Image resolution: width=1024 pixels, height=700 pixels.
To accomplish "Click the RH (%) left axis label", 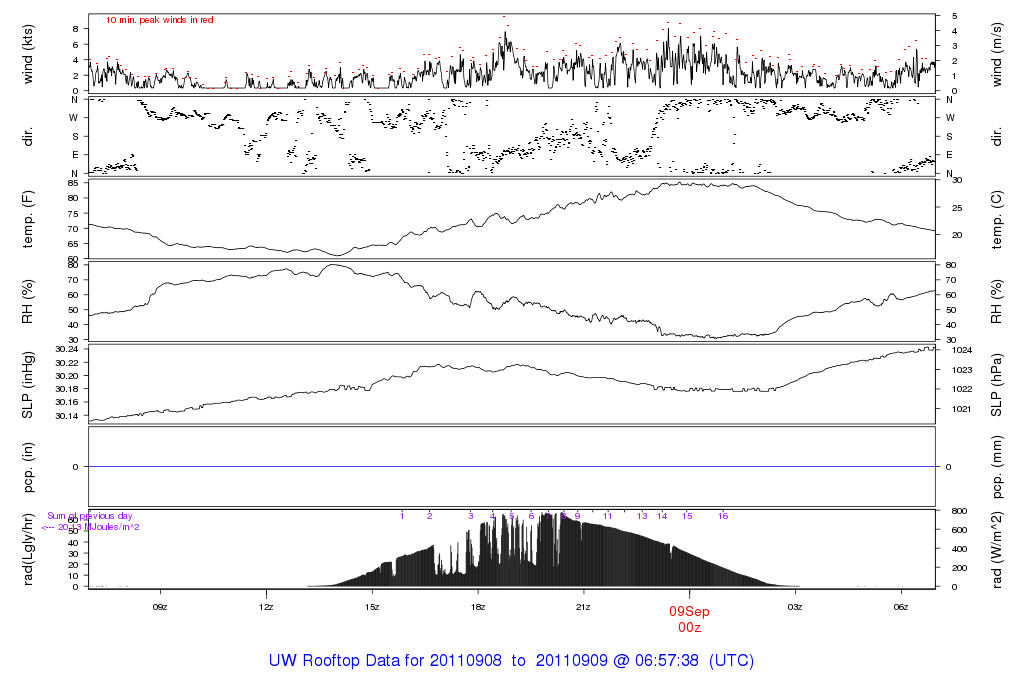I will [x=27, y=302].
